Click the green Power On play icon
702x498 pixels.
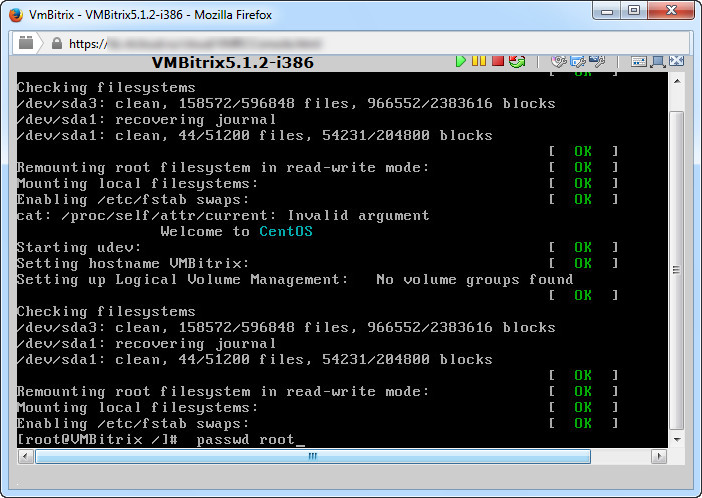pyautogui.click(x=460, y=61)
